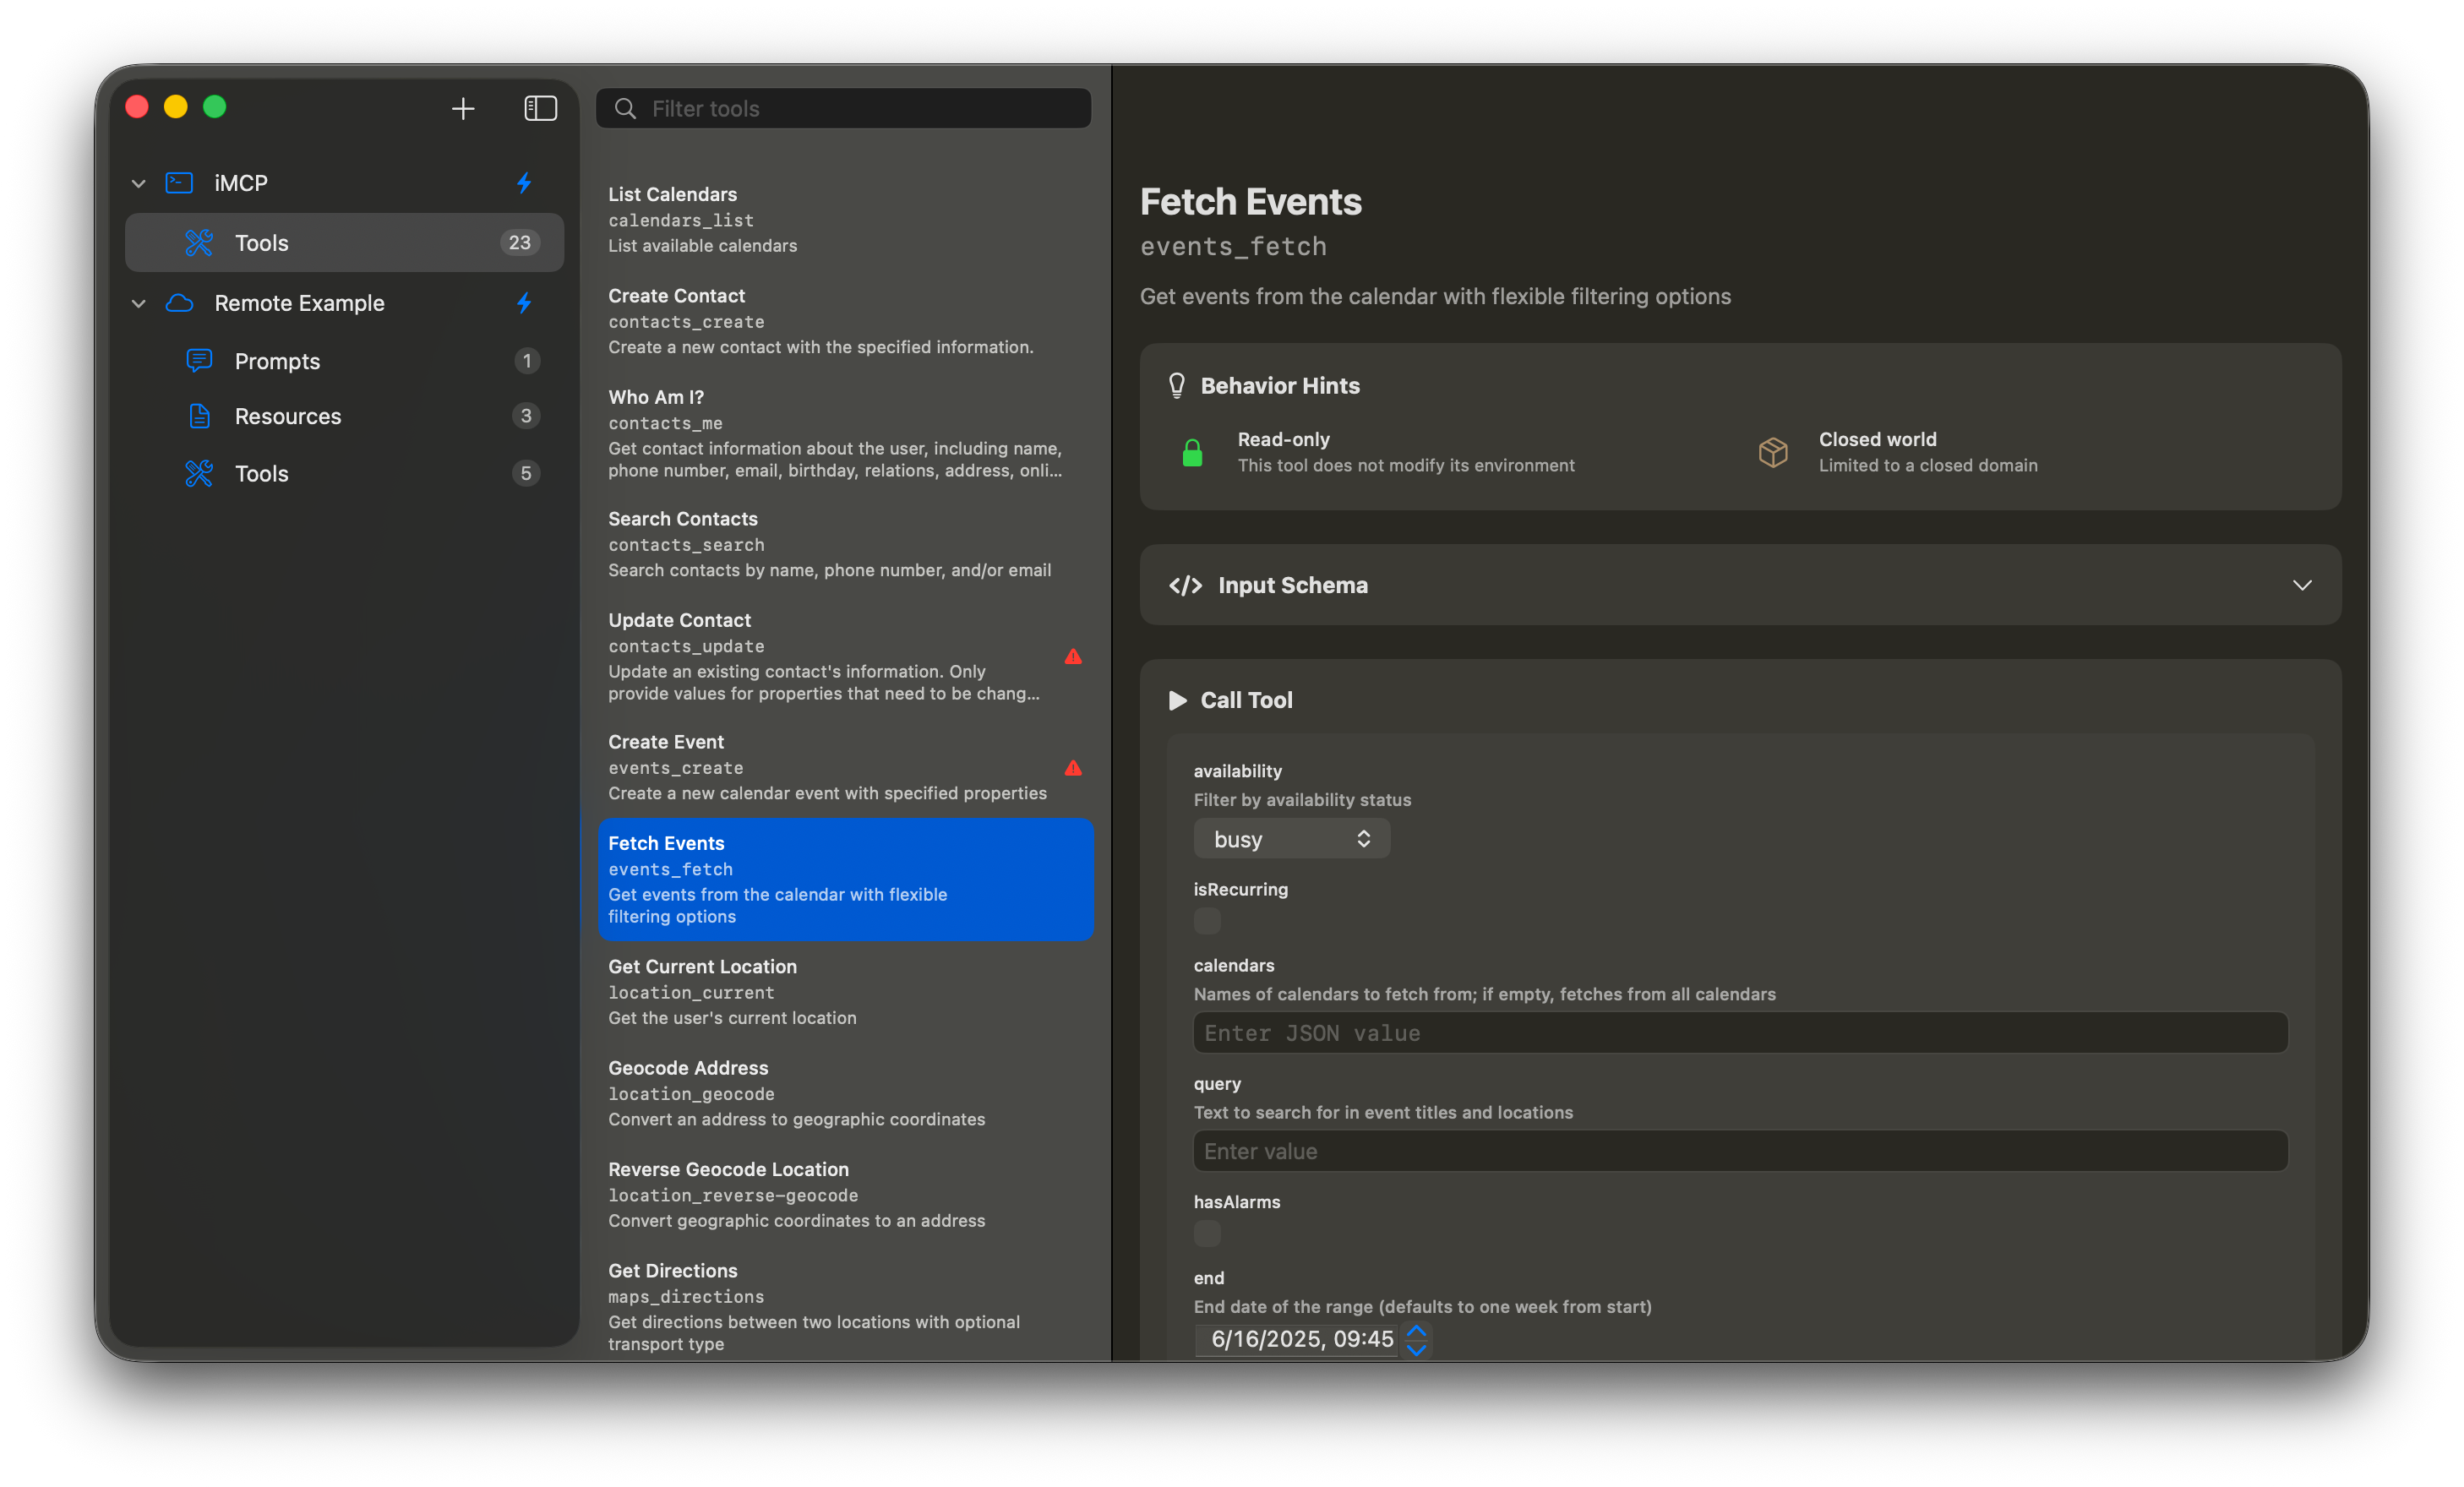The height and width of the screenshot is (1487, 2464).
Task: Enable the isRecurring checkbox
Action: 1207,921
